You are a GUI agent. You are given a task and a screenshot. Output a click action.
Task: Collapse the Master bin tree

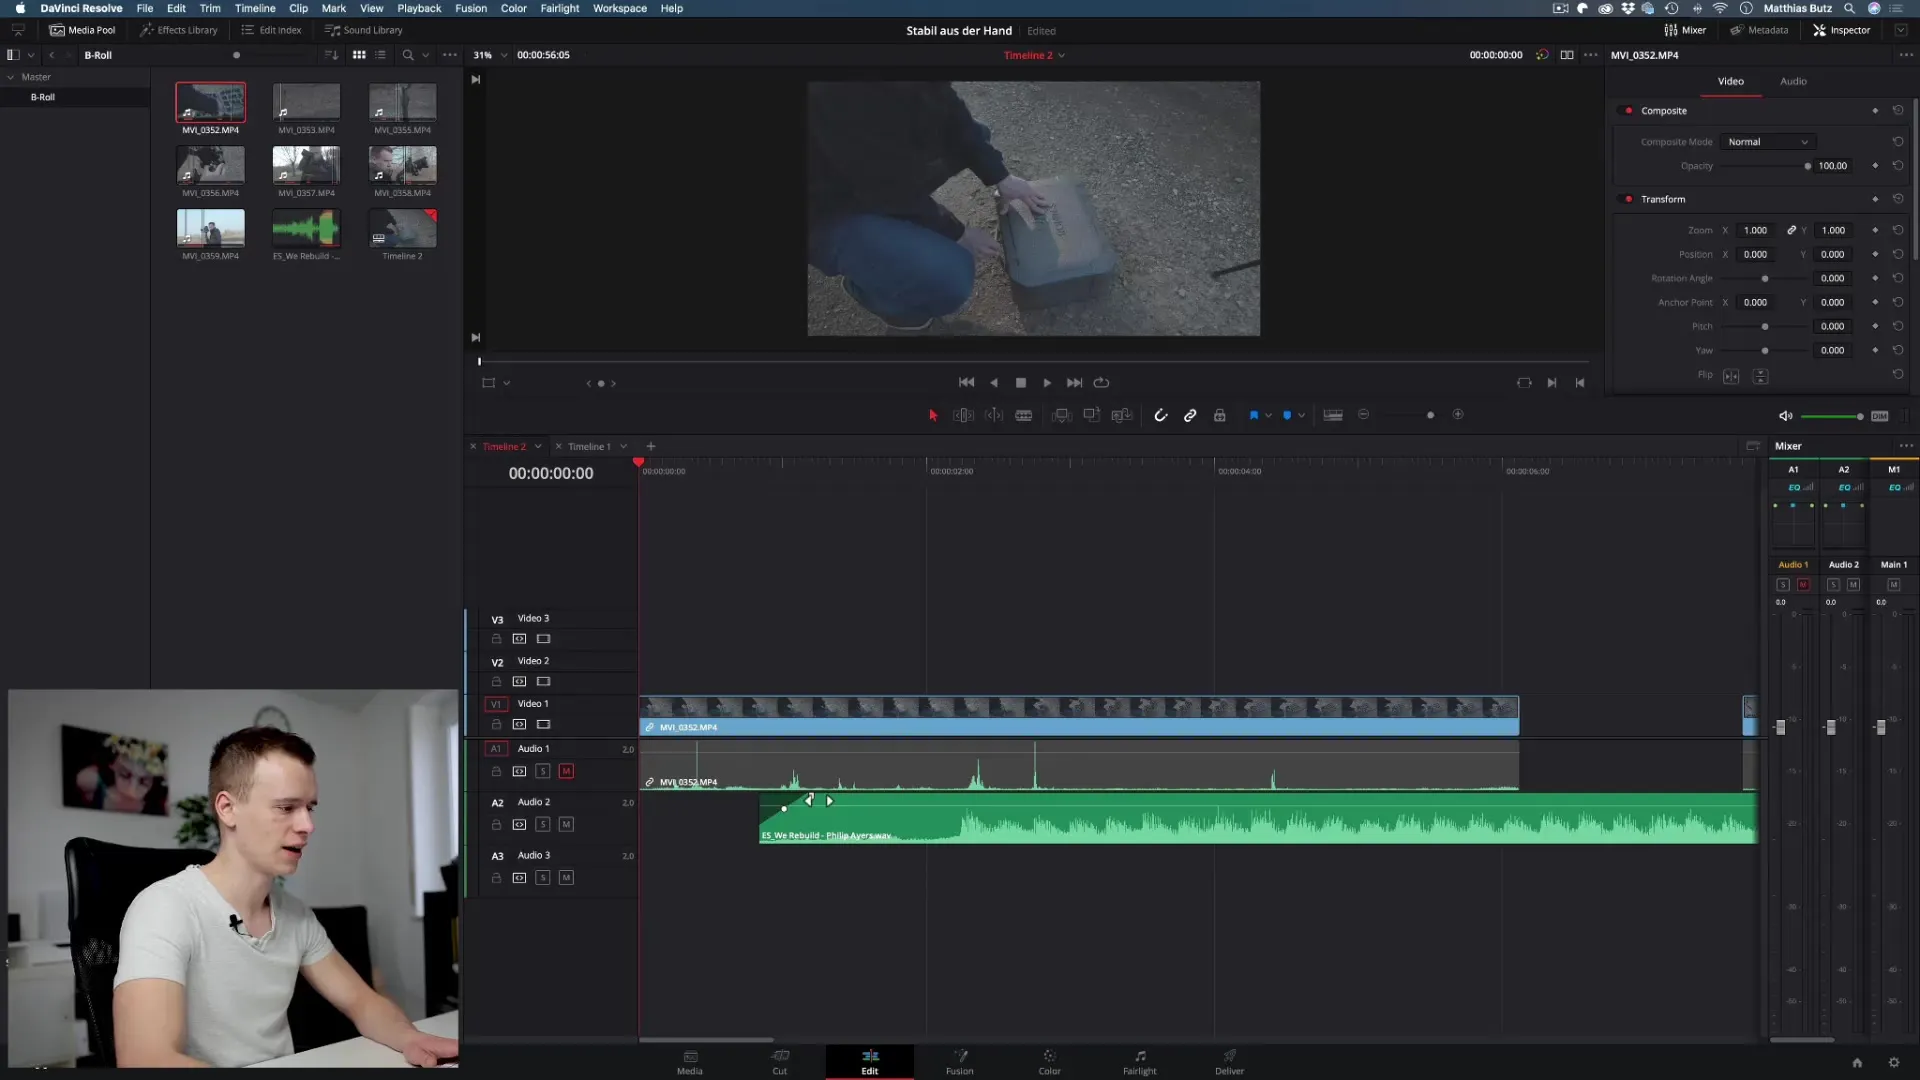tap(11, 77)
